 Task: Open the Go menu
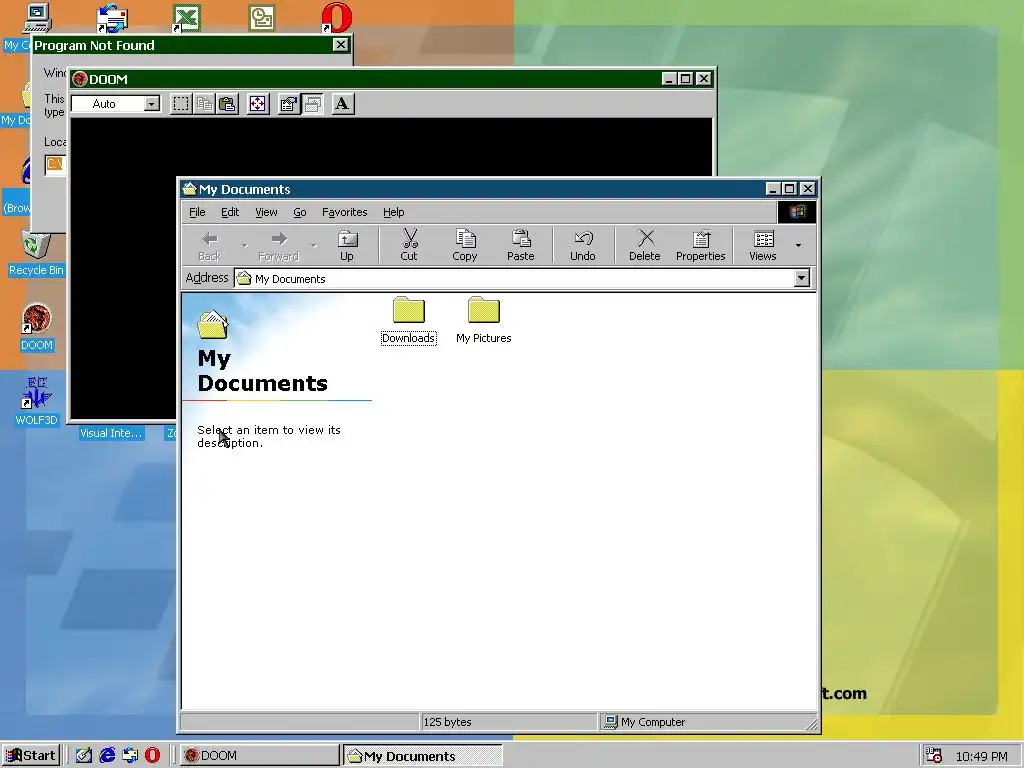(300, 212)
